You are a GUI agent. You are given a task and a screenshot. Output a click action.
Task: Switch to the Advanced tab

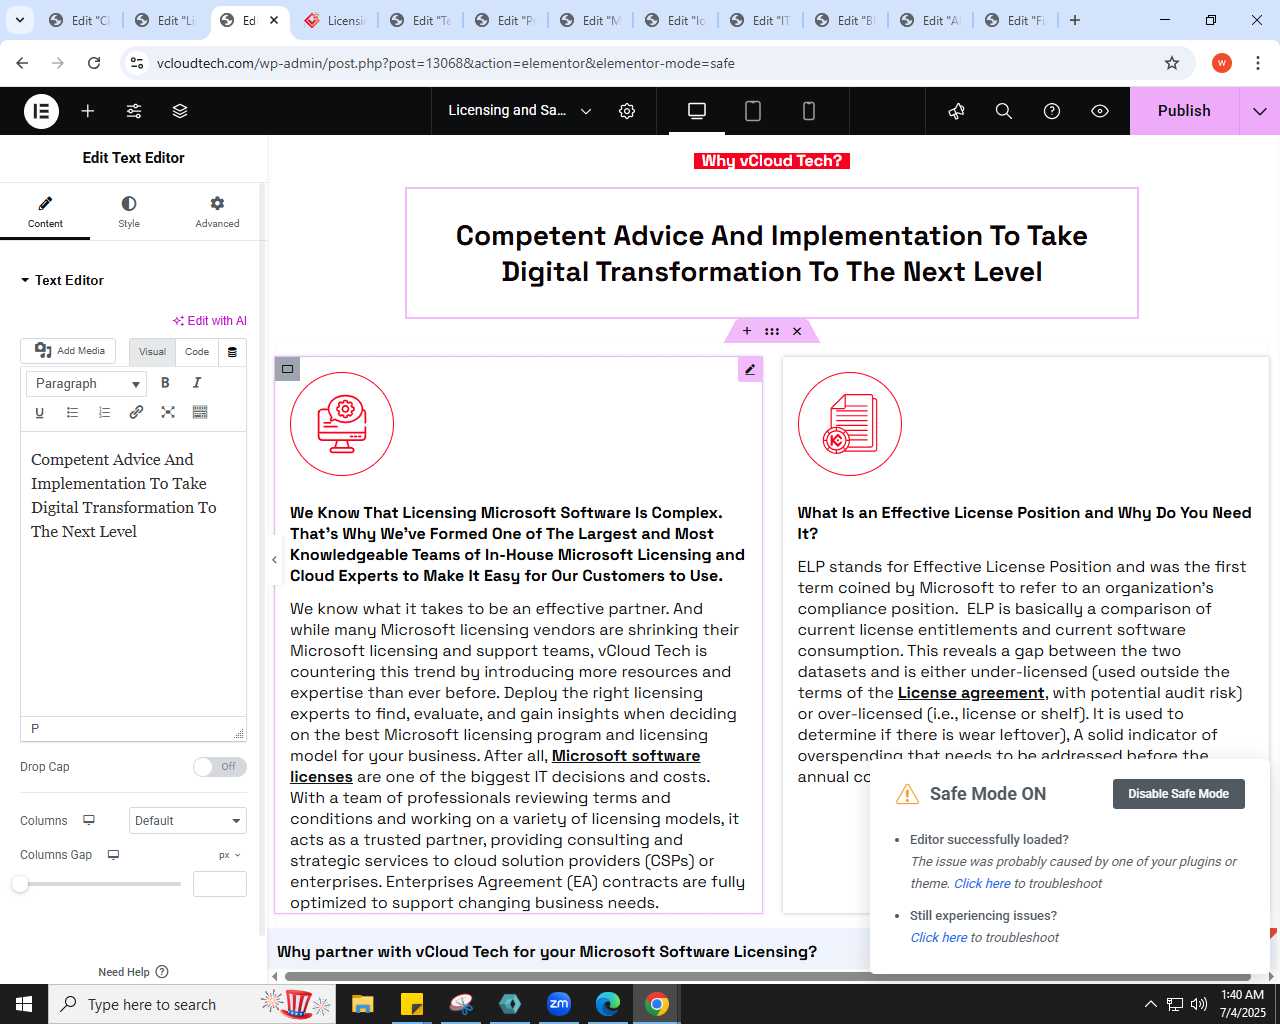217,212
